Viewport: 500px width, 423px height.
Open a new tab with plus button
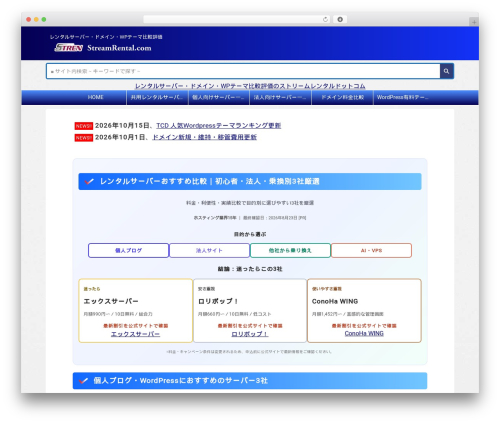click(474, 22)
